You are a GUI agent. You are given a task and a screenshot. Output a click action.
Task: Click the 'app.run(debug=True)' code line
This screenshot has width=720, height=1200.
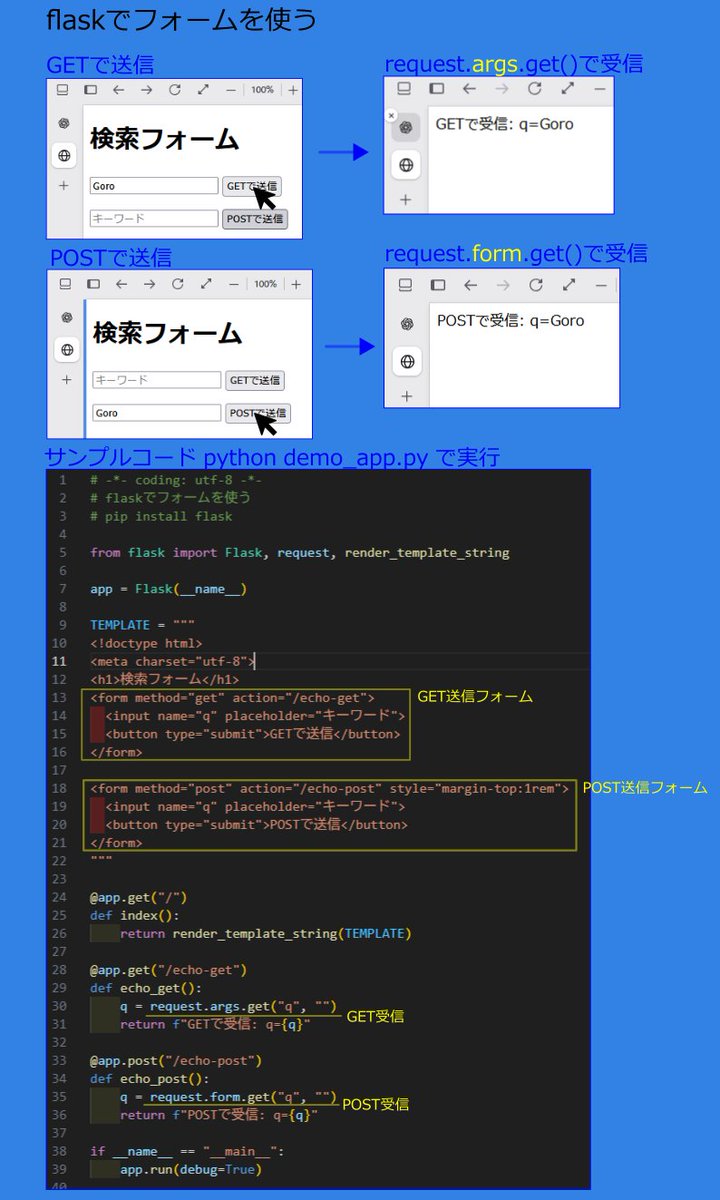click(190, 1169)
